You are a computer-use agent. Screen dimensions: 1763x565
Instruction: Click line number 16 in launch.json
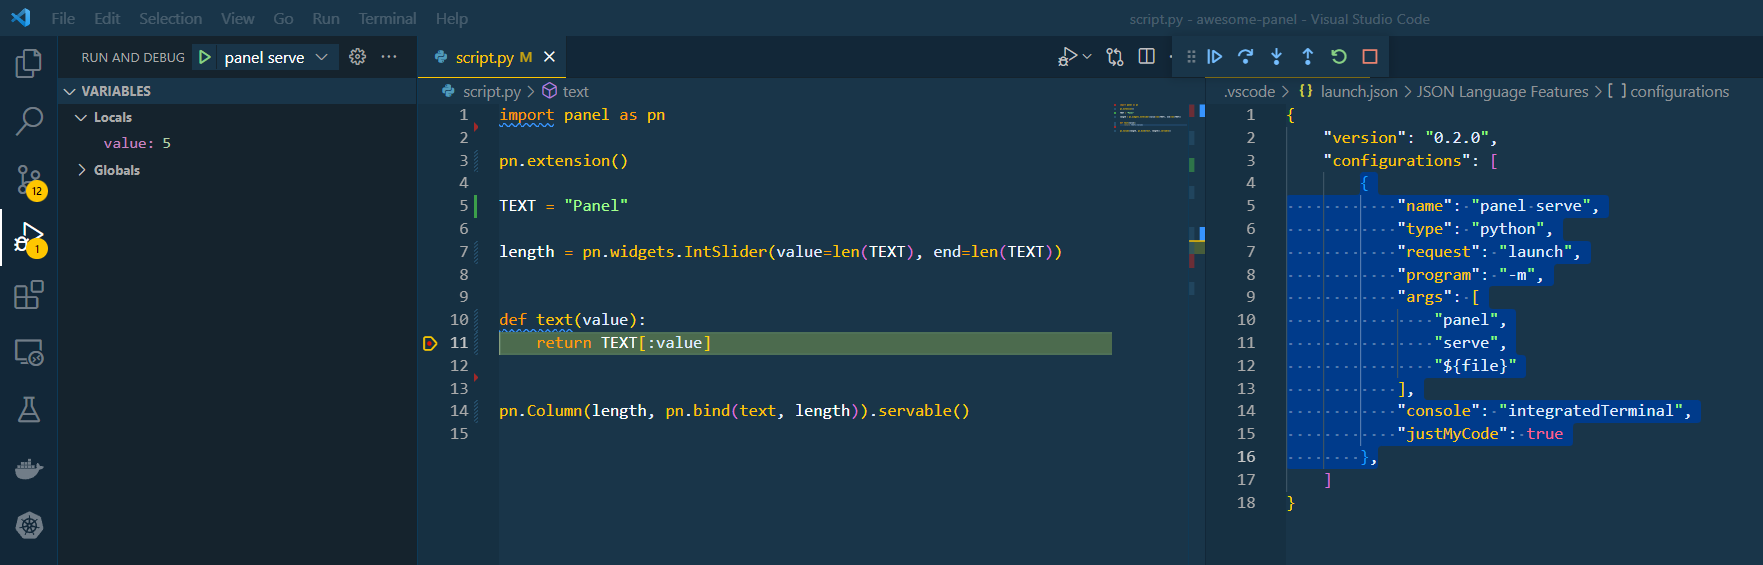(x=1246, y=456)
